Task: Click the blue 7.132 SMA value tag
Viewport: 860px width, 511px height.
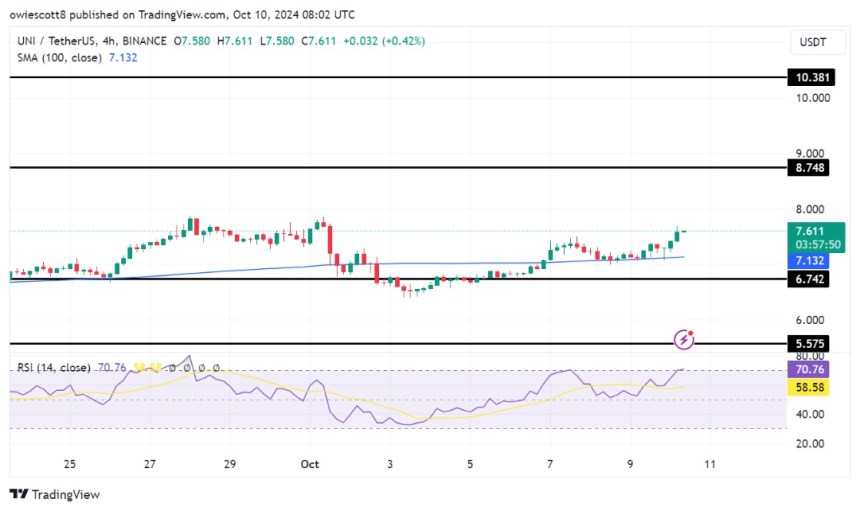Action: [809, 260]
